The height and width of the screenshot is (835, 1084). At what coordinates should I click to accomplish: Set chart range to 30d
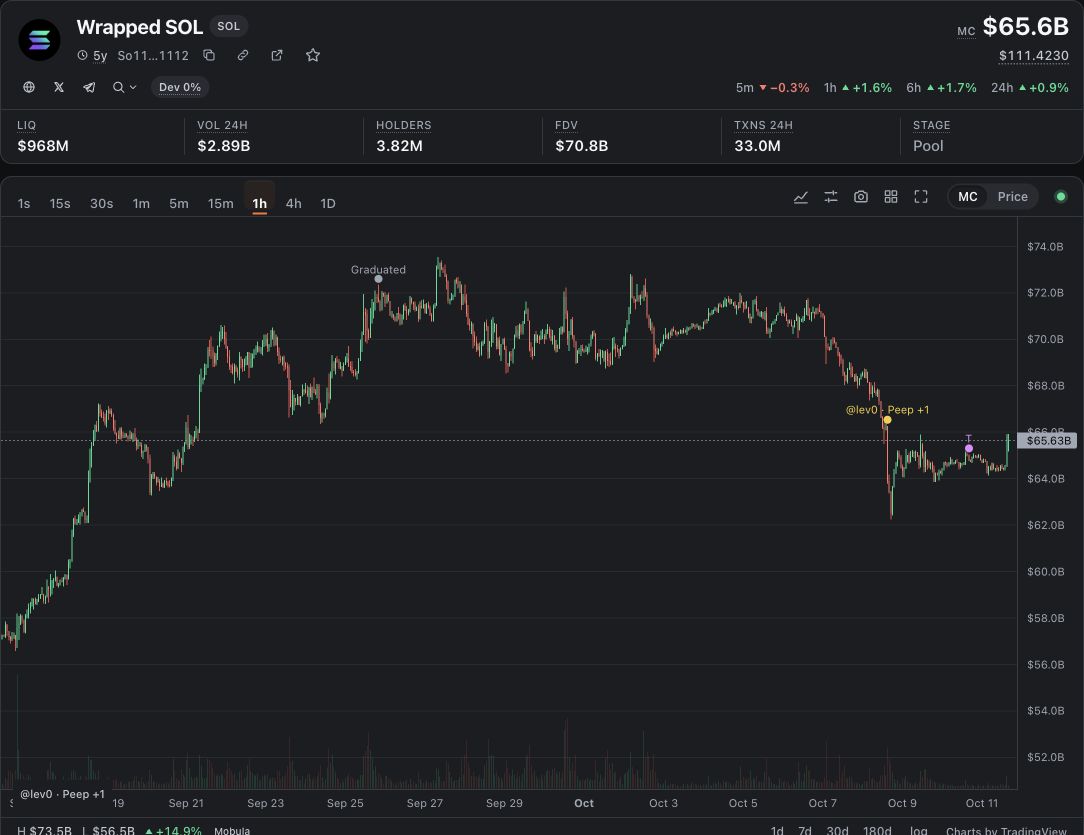[x=837, y=830]
